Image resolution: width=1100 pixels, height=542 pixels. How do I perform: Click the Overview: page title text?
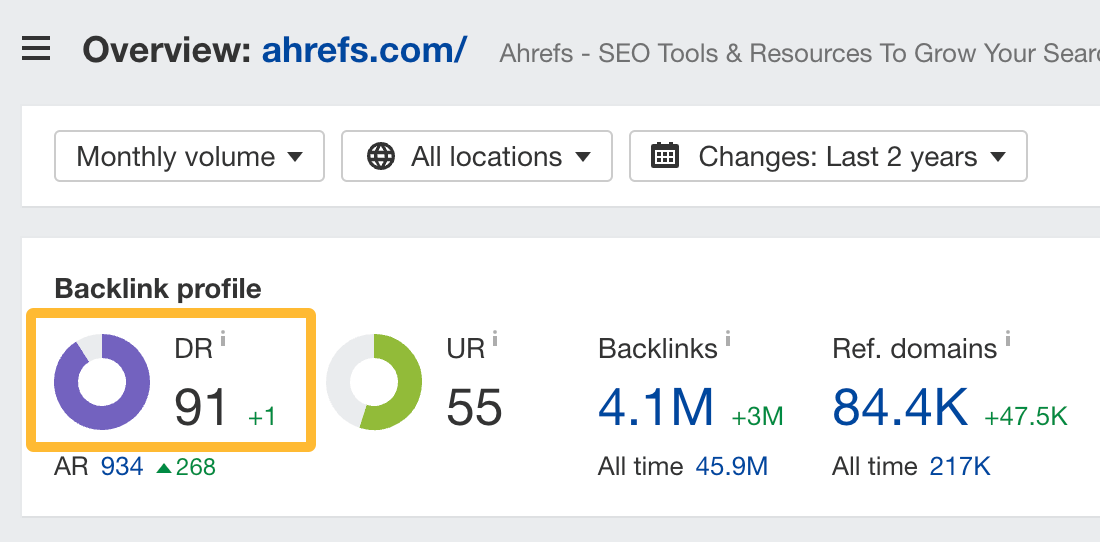tap(167, 50)
